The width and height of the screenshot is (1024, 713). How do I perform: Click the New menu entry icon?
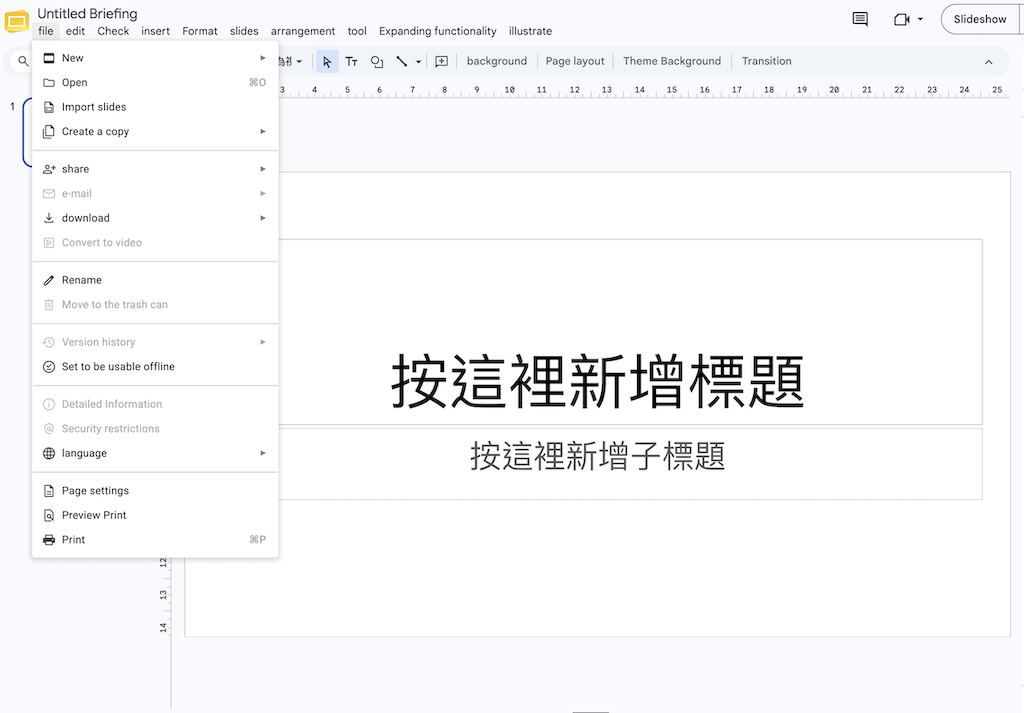49,58
